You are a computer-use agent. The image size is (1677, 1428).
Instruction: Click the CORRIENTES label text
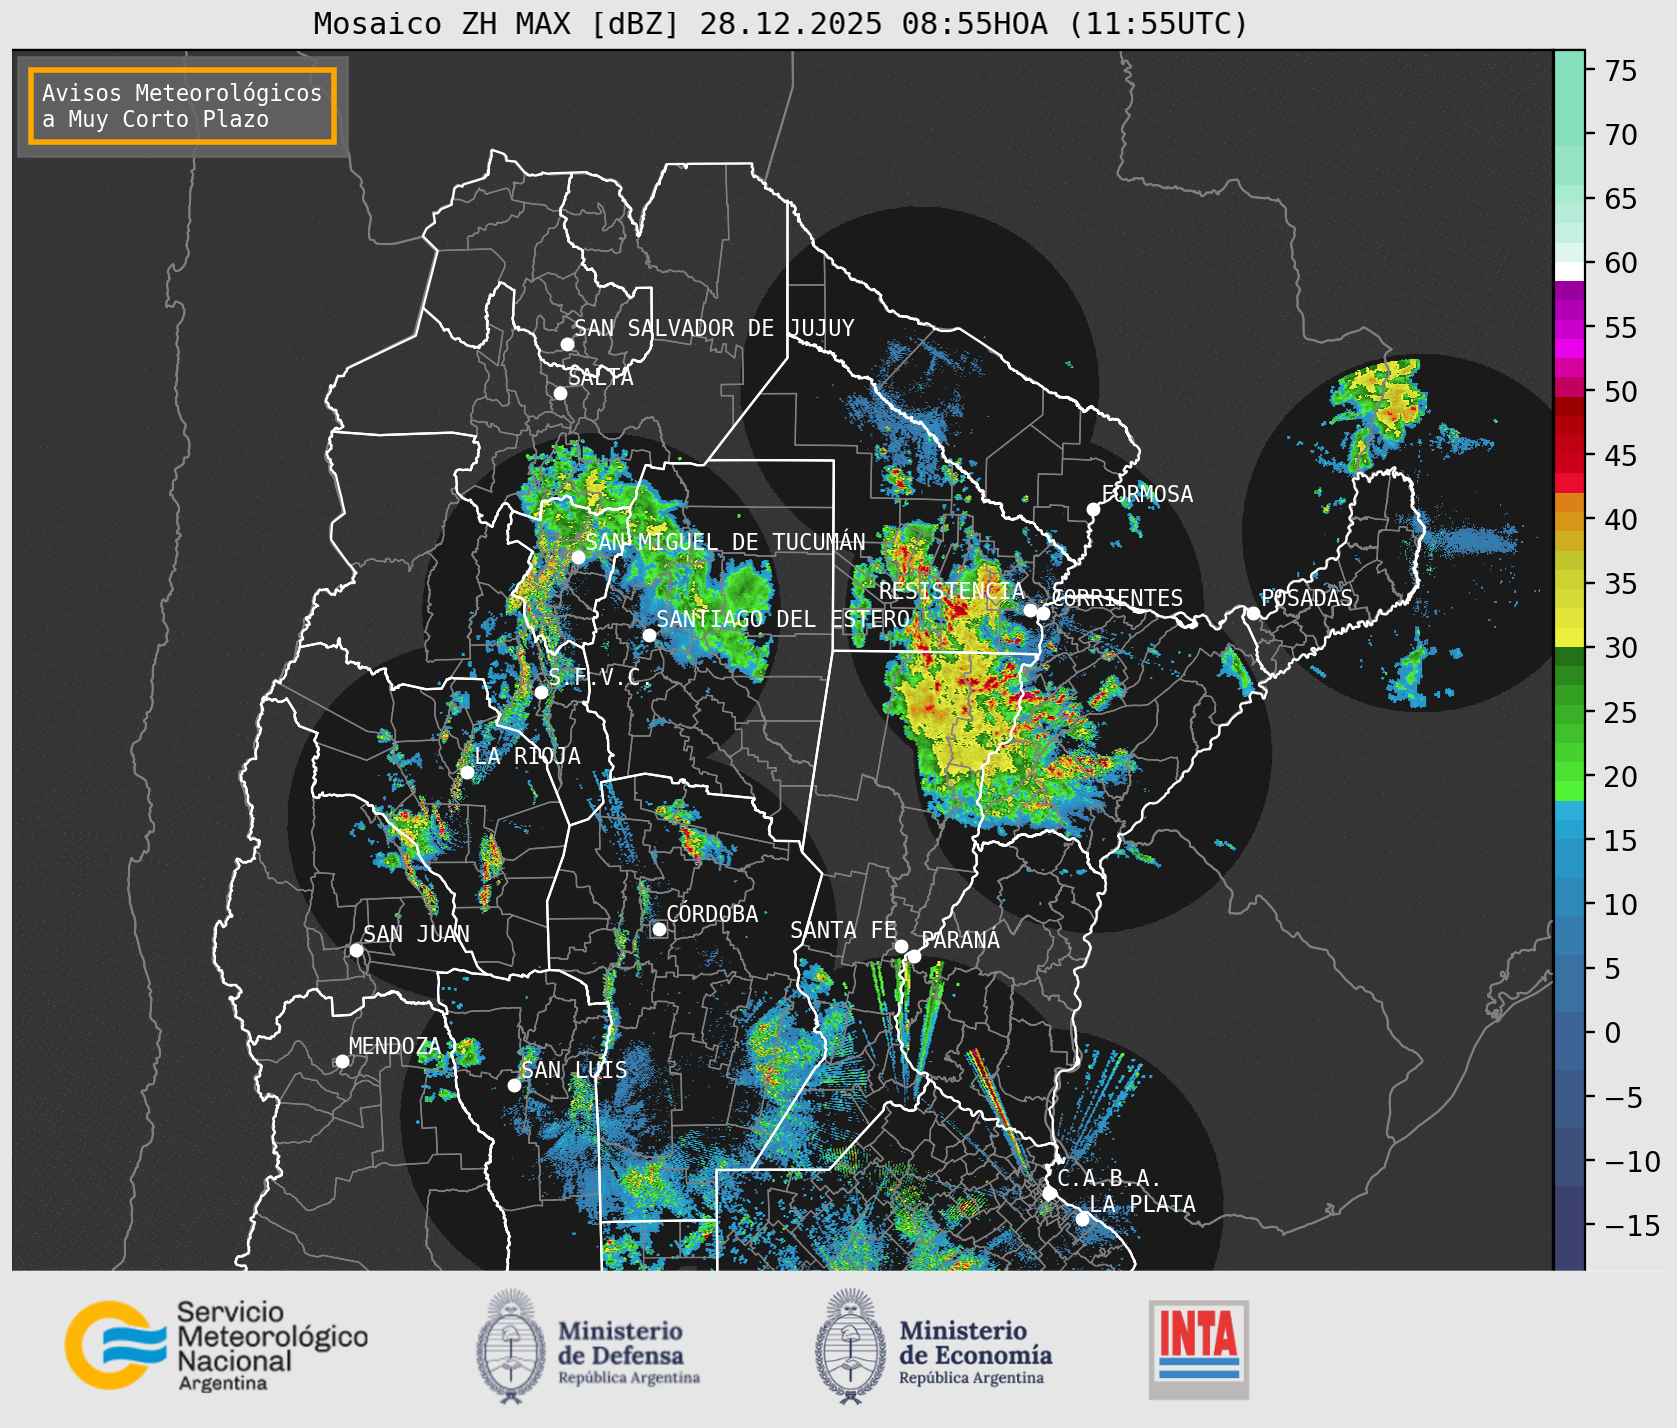coord(1117,598)
